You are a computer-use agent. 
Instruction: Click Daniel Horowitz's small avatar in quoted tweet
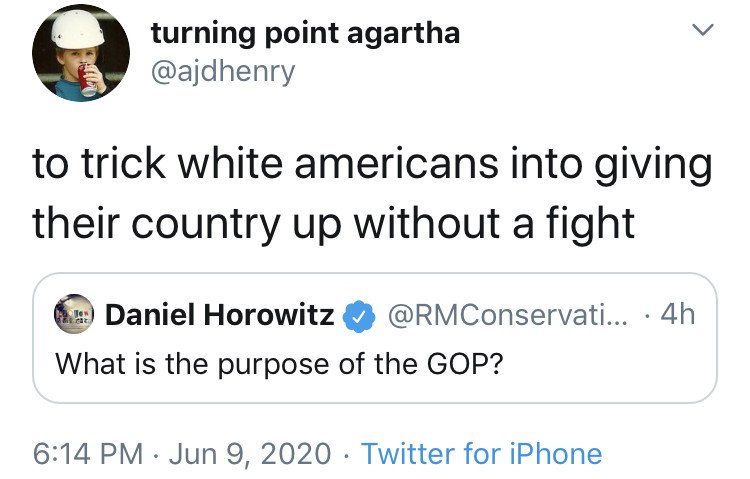(74, 317)
